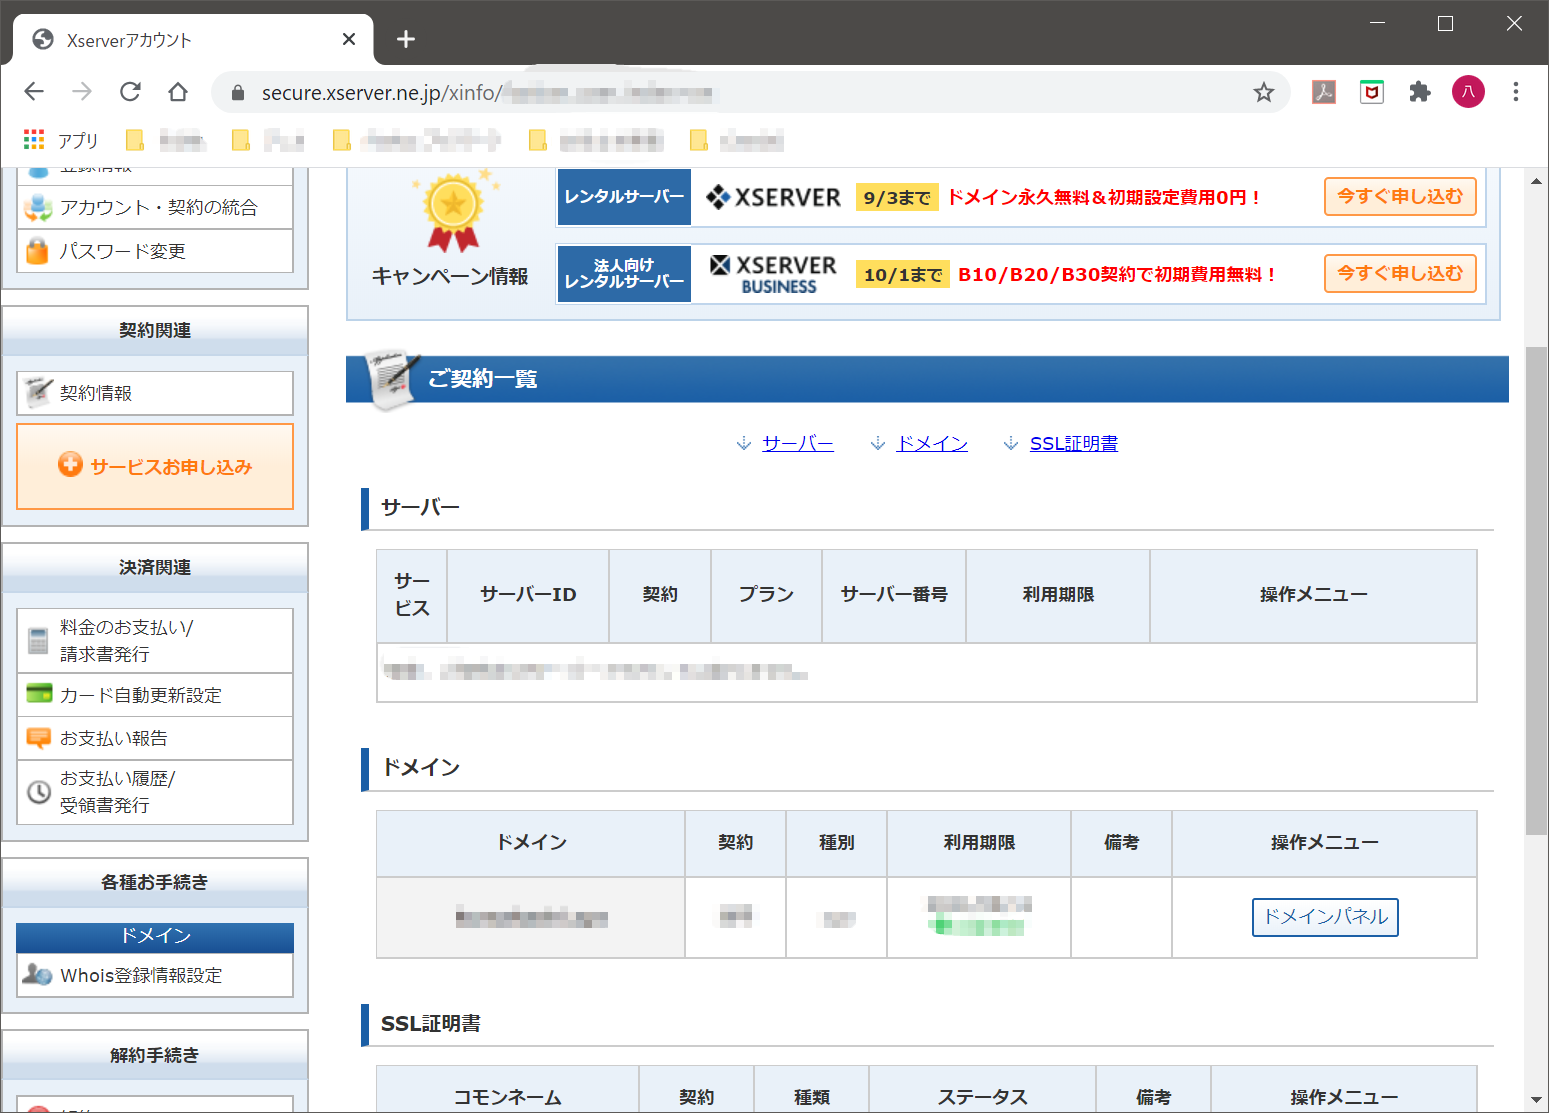Open カード自動更新設定 in sidebar
Viewport: 1549px width, 1113px height.
coord(155,695)
